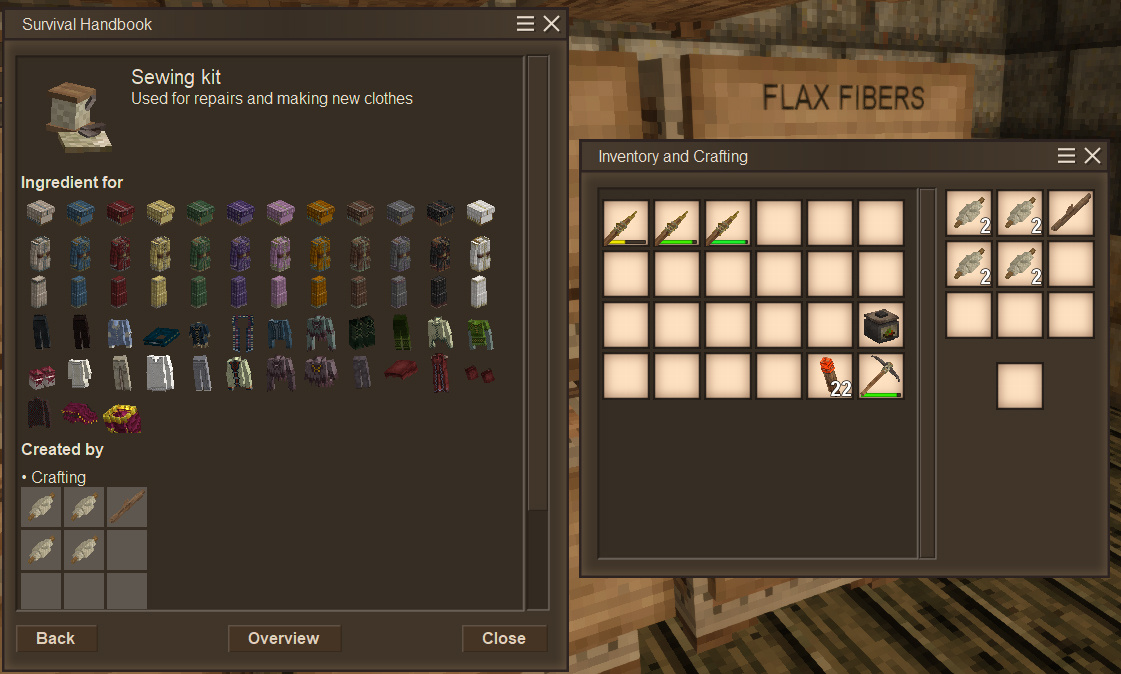The image size is (1121, 674).
Task: Open the handbook Overview
Action: tap(284, 638)
